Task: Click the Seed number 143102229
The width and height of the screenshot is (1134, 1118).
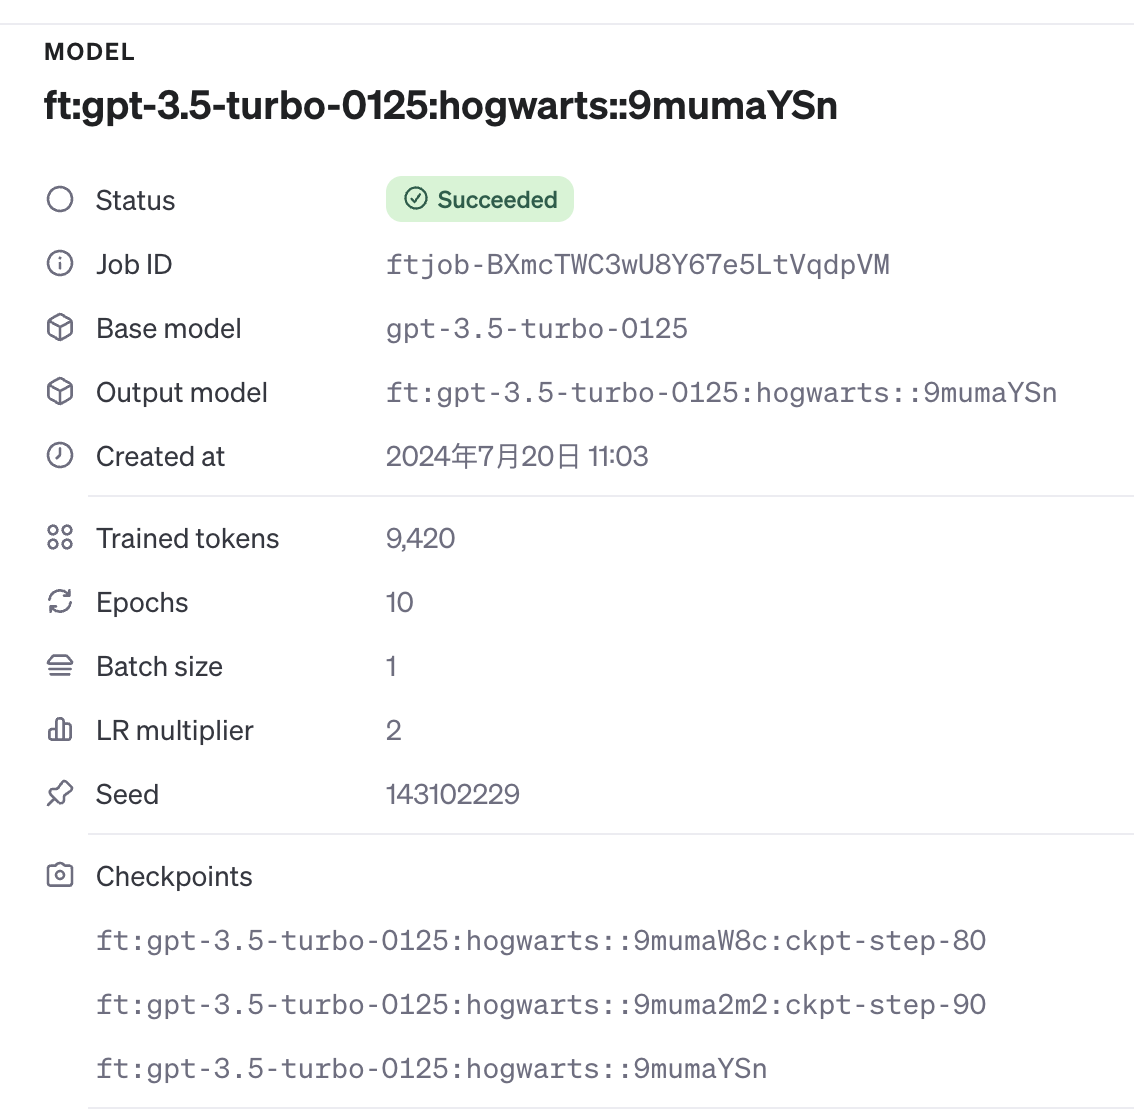Action: (x=452, y=795)
